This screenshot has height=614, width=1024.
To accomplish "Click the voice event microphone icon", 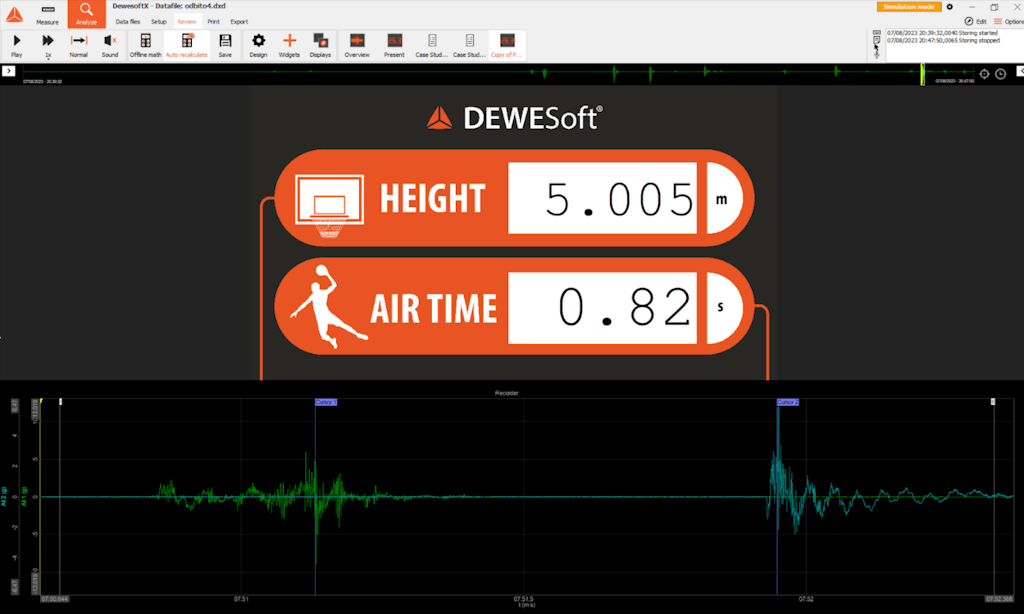I will tap(876, 54).
